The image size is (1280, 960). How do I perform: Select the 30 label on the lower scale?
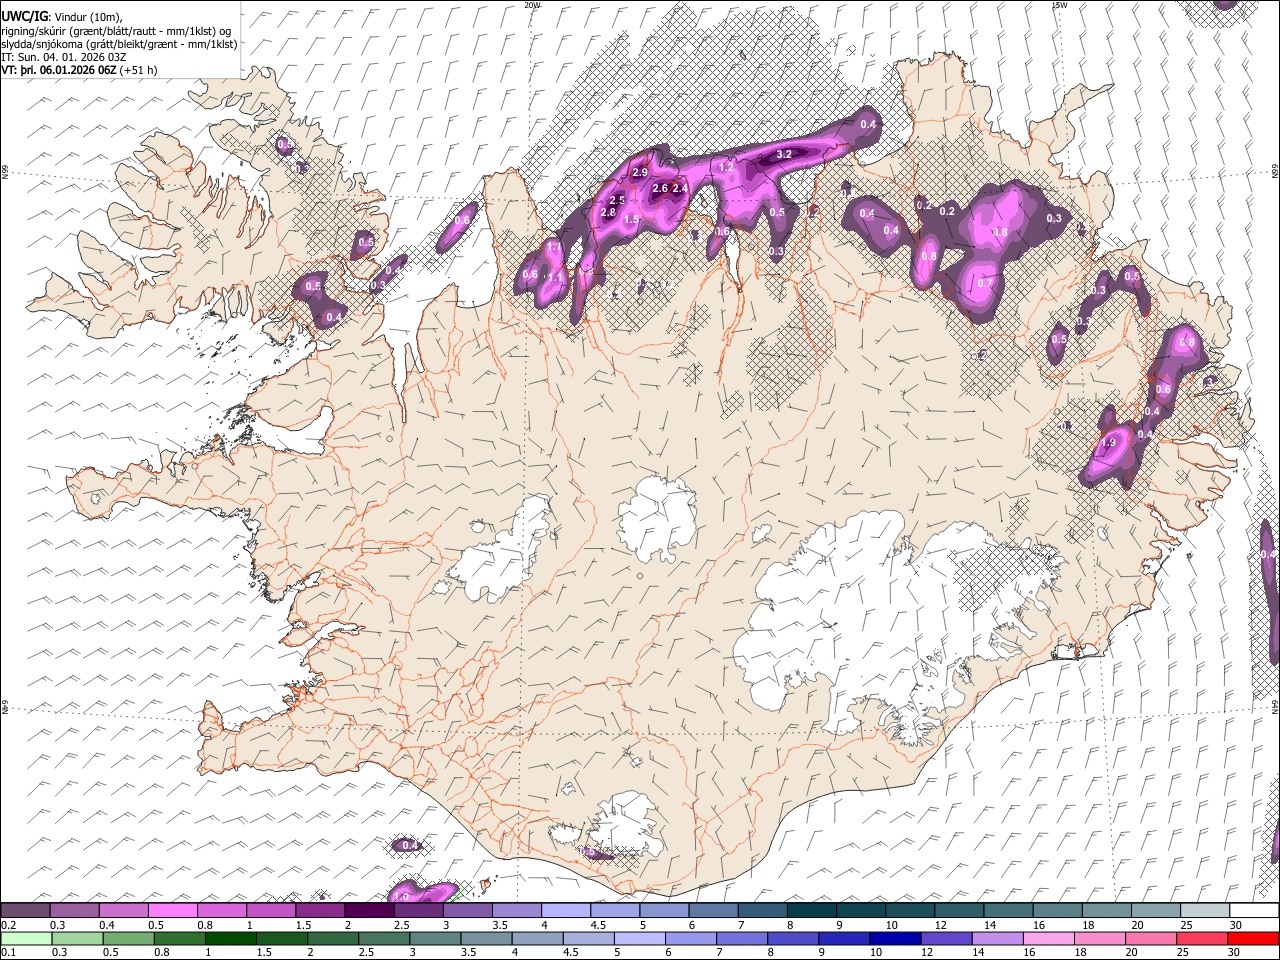coord(1232,952)
